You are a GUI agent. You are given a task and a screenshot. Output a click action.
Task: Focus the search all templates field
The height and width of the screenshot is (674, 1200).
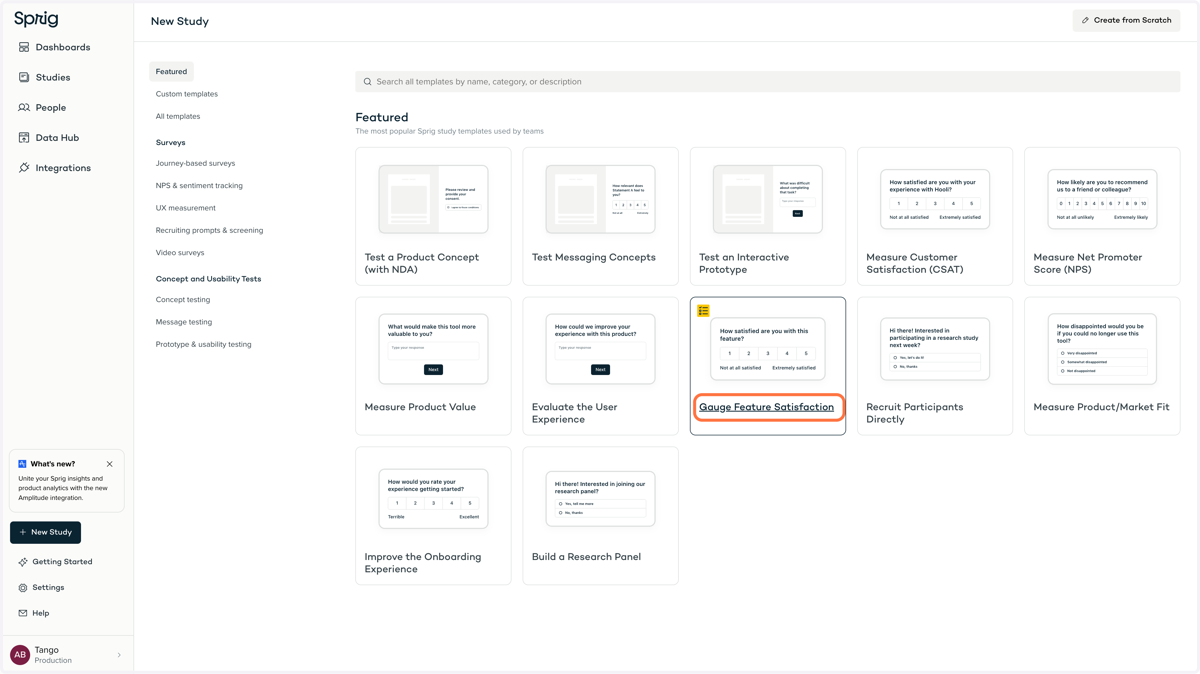pos(768,82)
